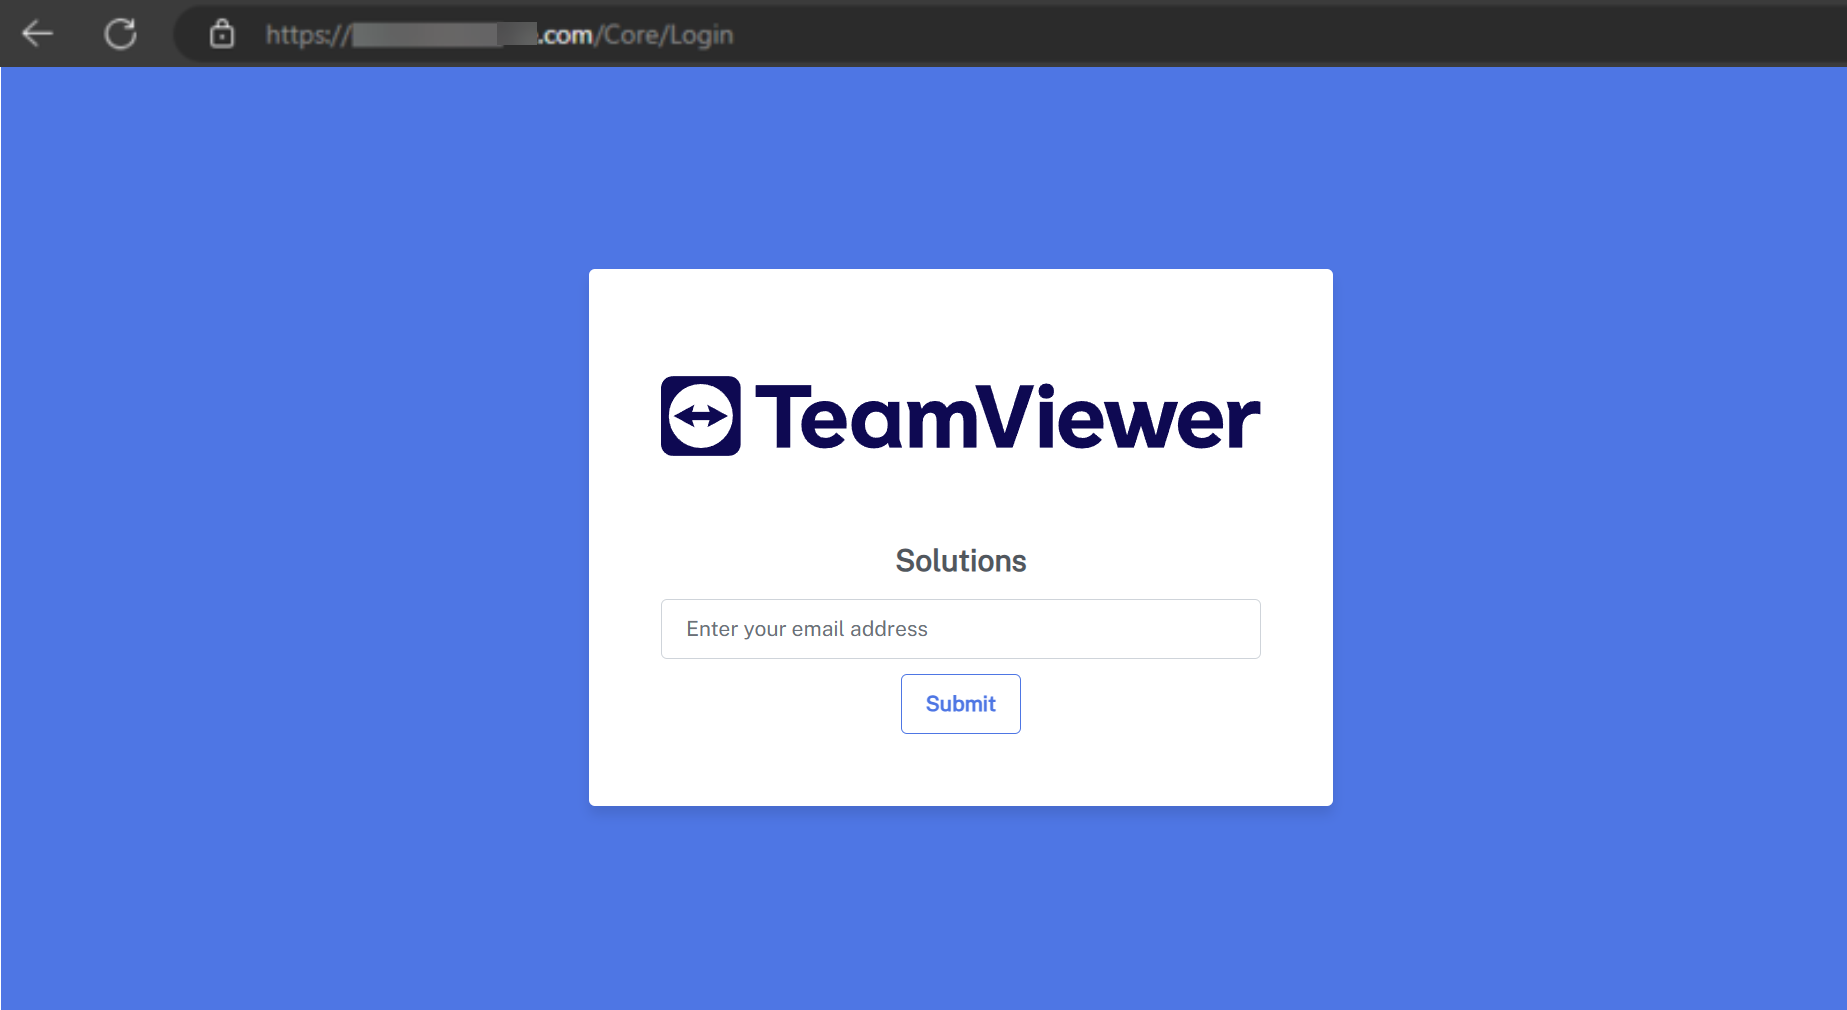Click the redacted domain in the address bar
The width and height of the screenshot is (1847, 1010).
click(443, 35)
